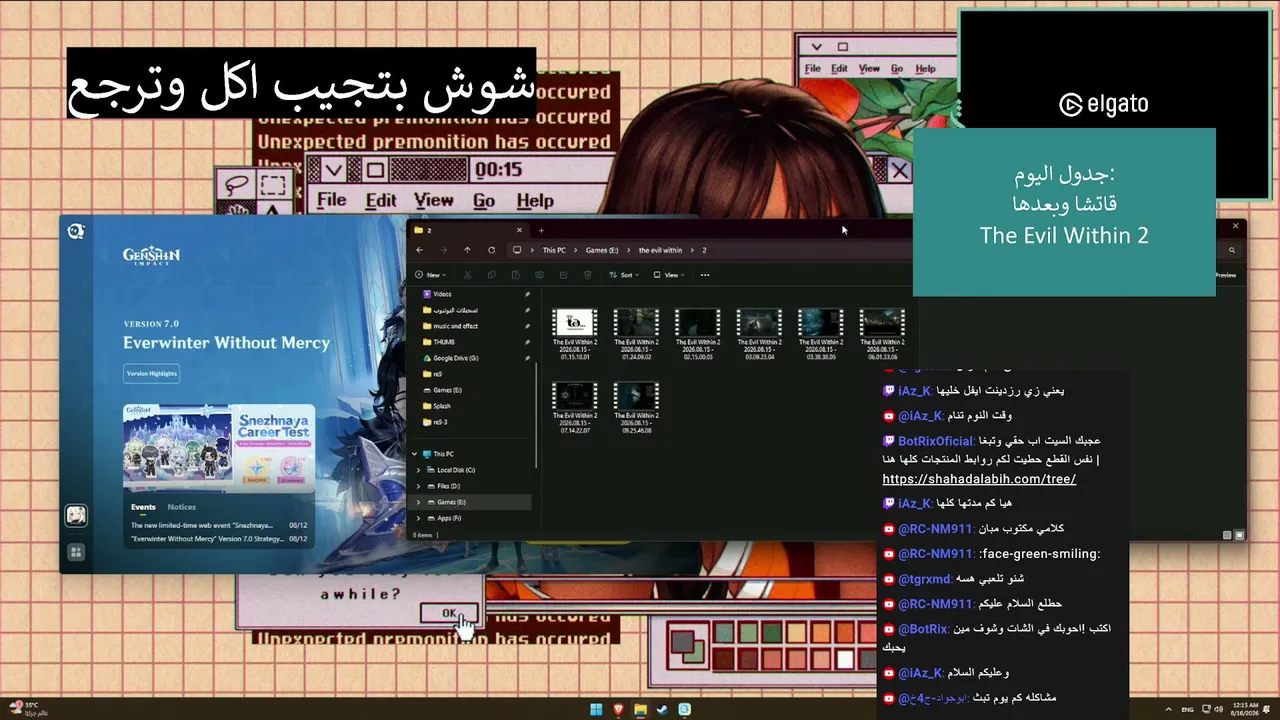Click the Rename icon in Explorer toolbar

(538, 275)
